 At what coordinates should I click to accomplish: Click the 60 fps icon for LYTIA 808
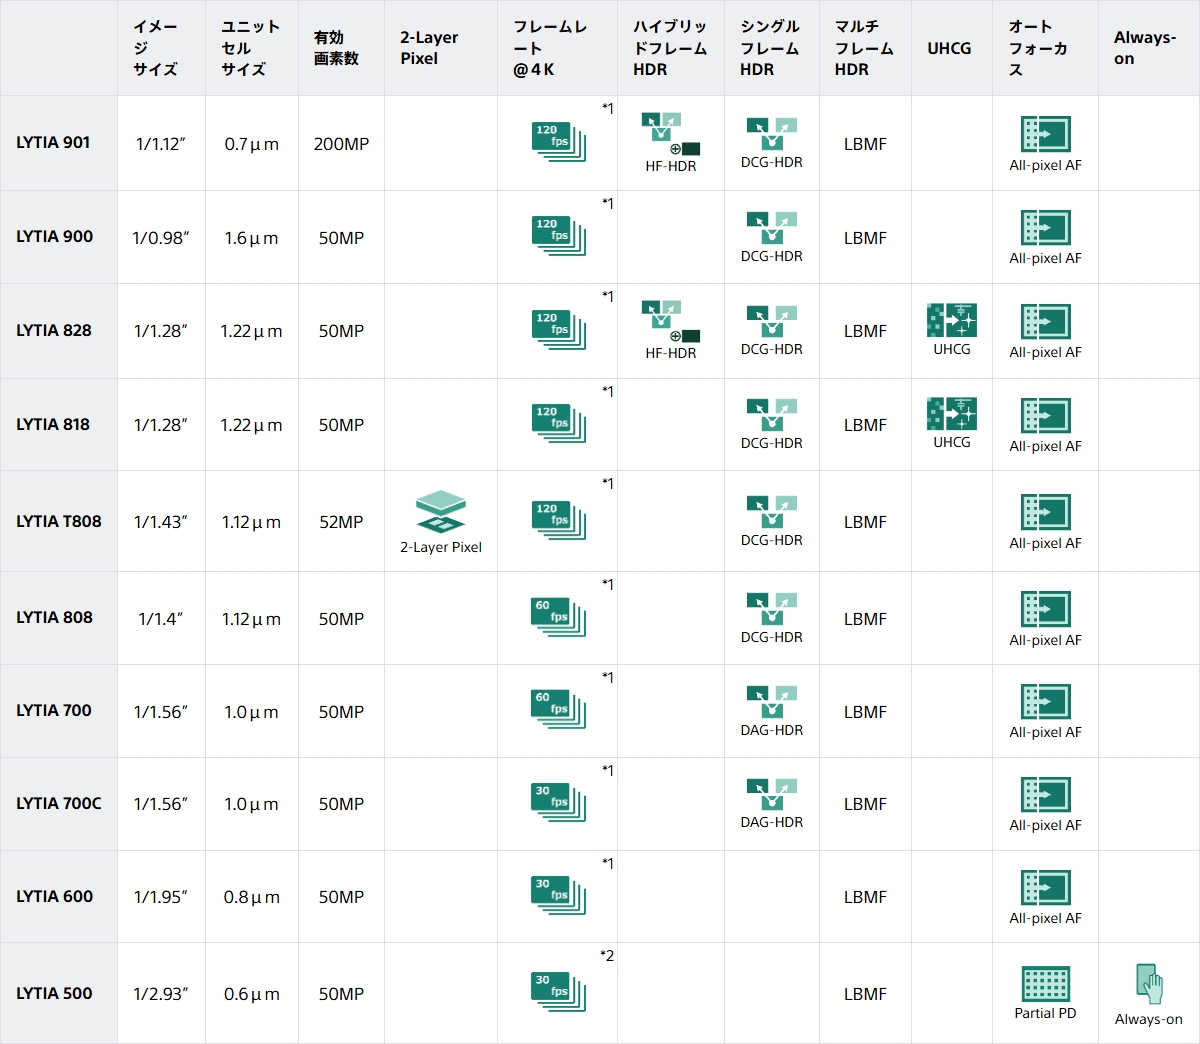(x=558, y=617)
